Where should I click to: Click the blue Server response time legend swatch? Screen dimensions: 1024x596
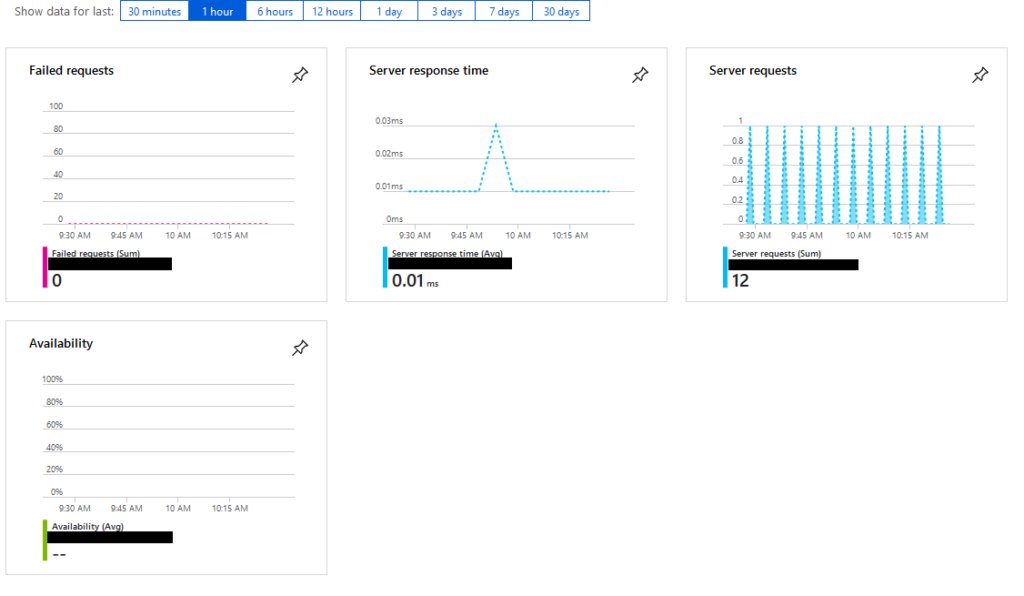coord(385,267)
